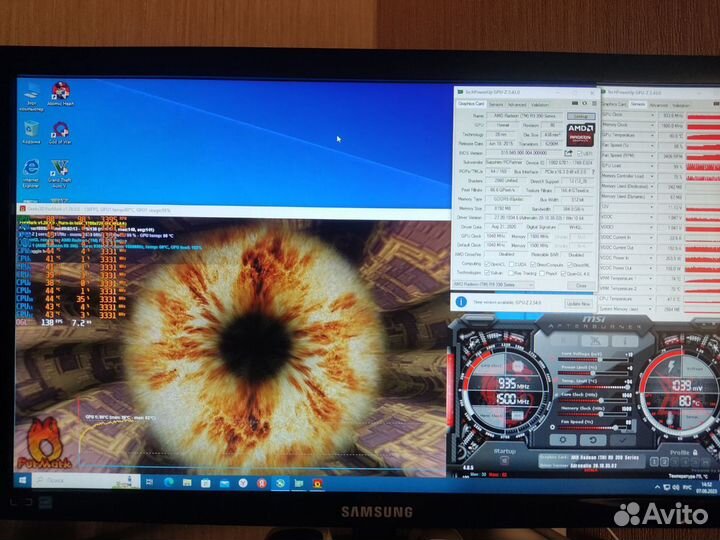The image size is (720, 540).
Task: Expand the CPU Temperature sensor dropdown
Action: 652,299
